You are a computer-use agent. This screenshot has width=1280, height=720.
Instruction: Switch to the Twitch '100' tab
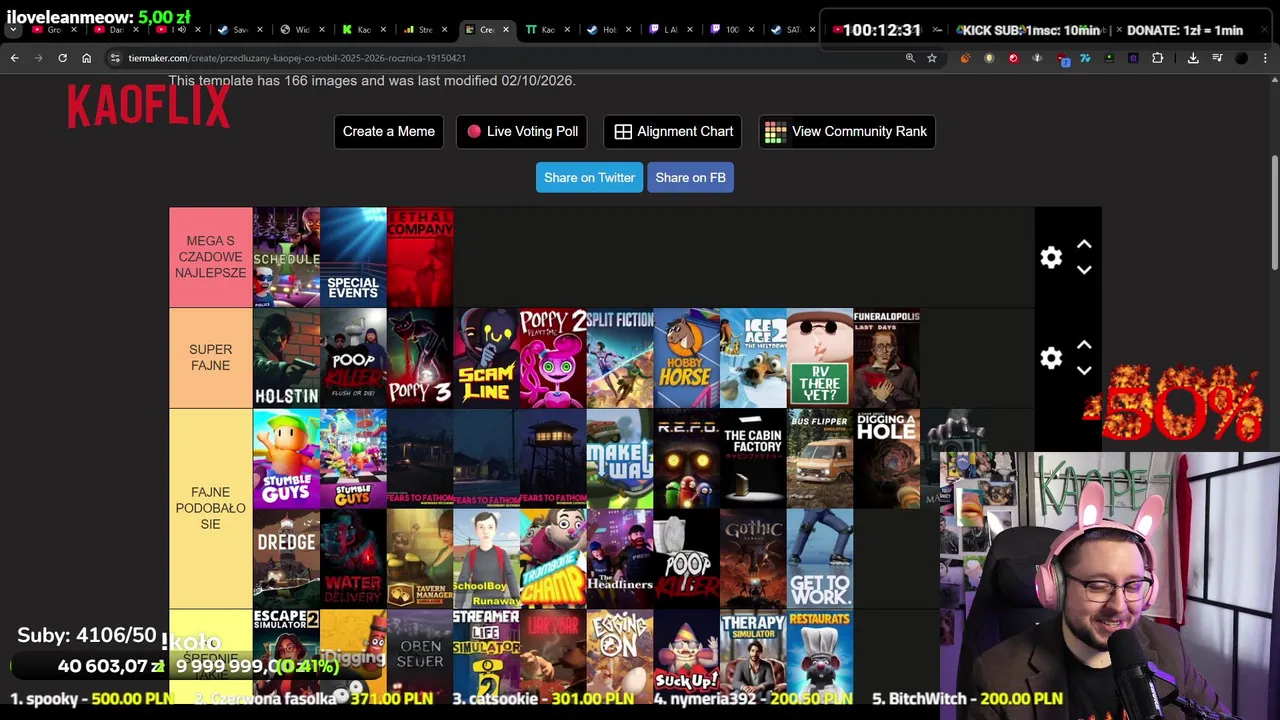(x=731, y=30)
